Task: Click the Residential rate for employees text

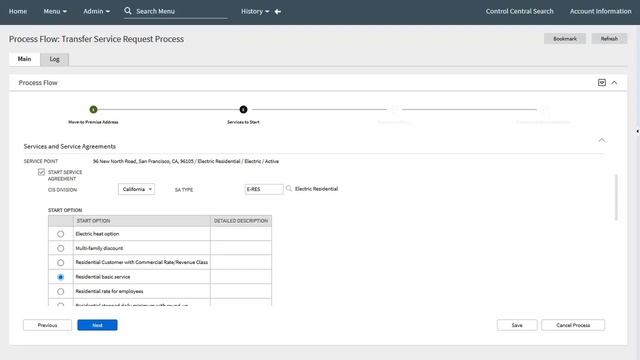Action: click(109, 291)
